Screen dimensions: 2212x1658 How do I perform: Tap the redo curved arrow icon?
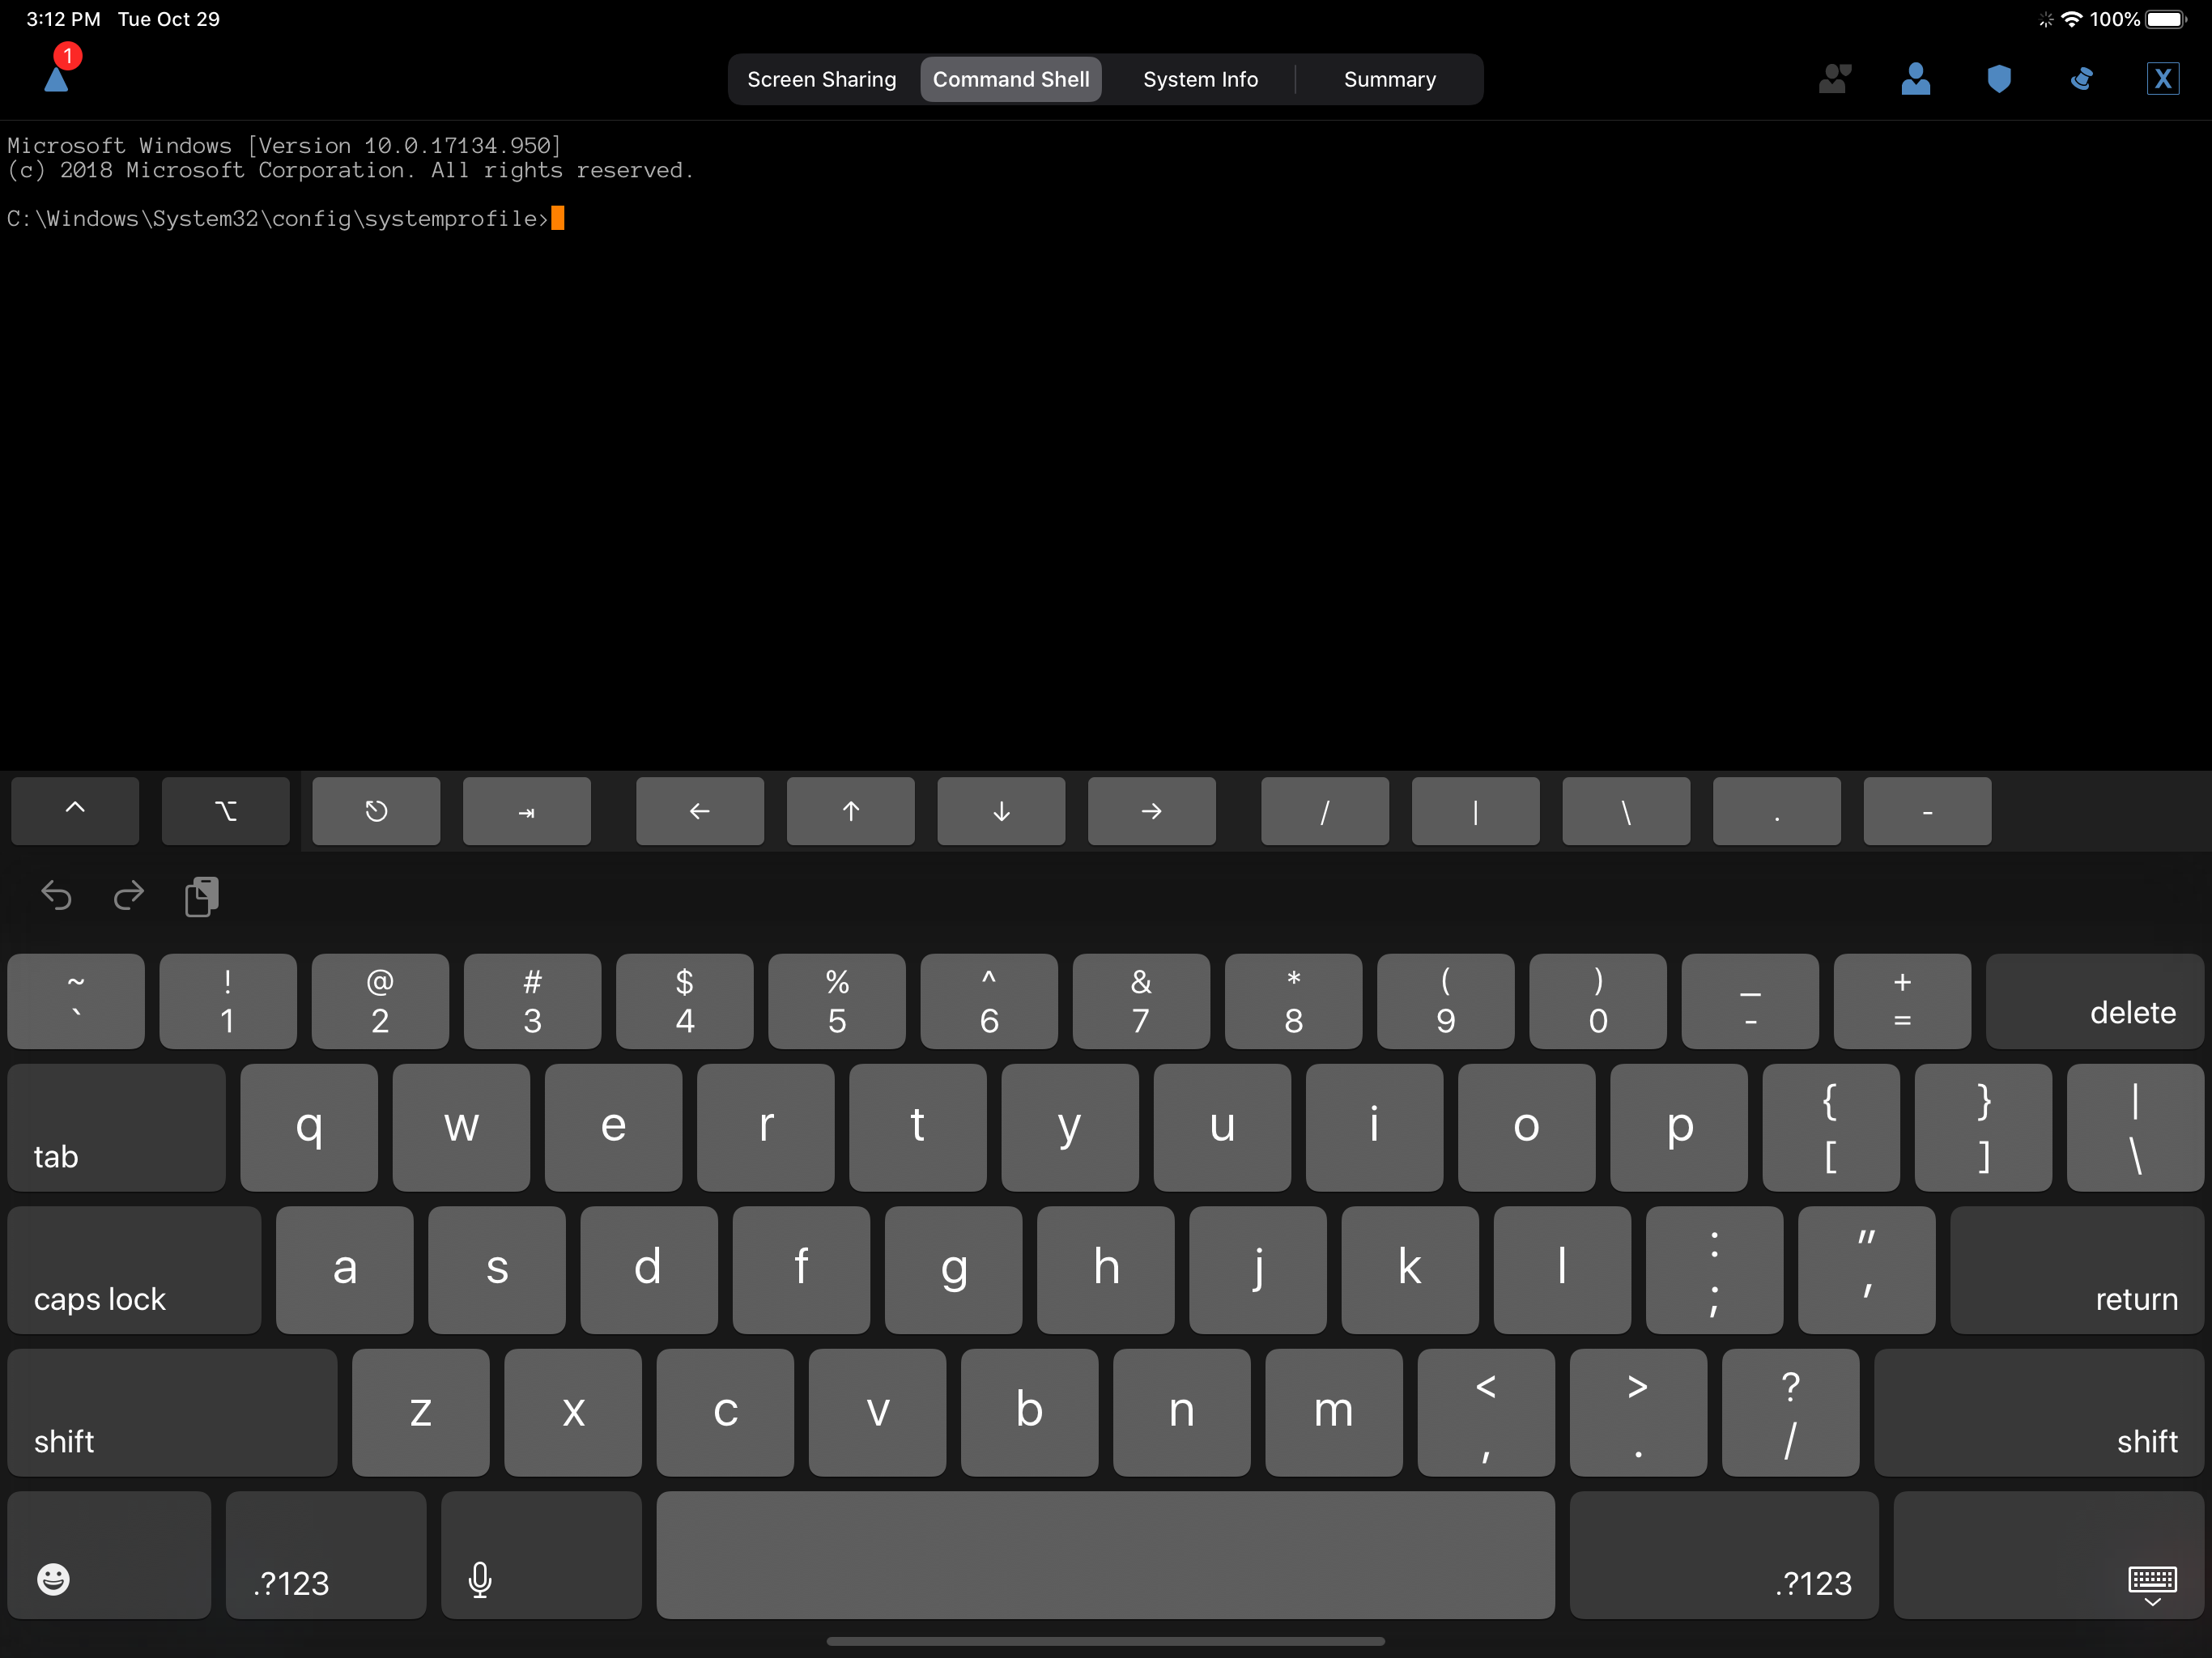128,896
